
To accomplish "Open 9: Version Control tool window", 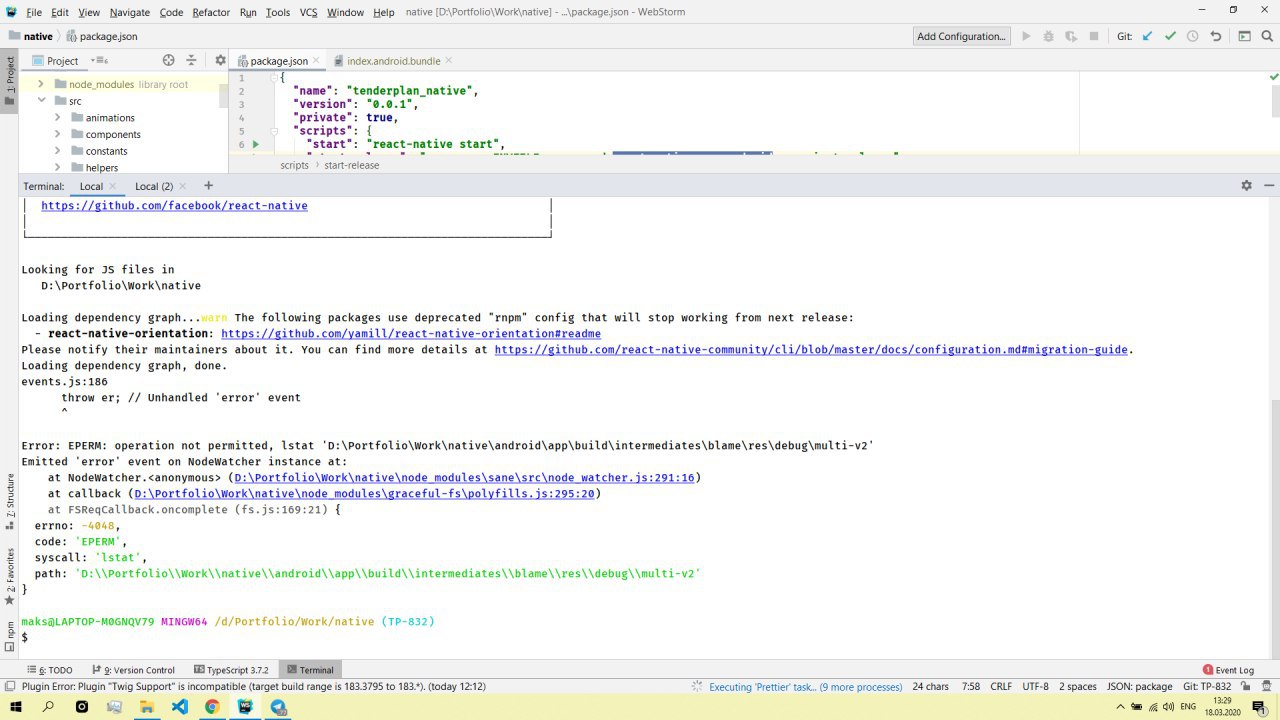I will 134,670.
